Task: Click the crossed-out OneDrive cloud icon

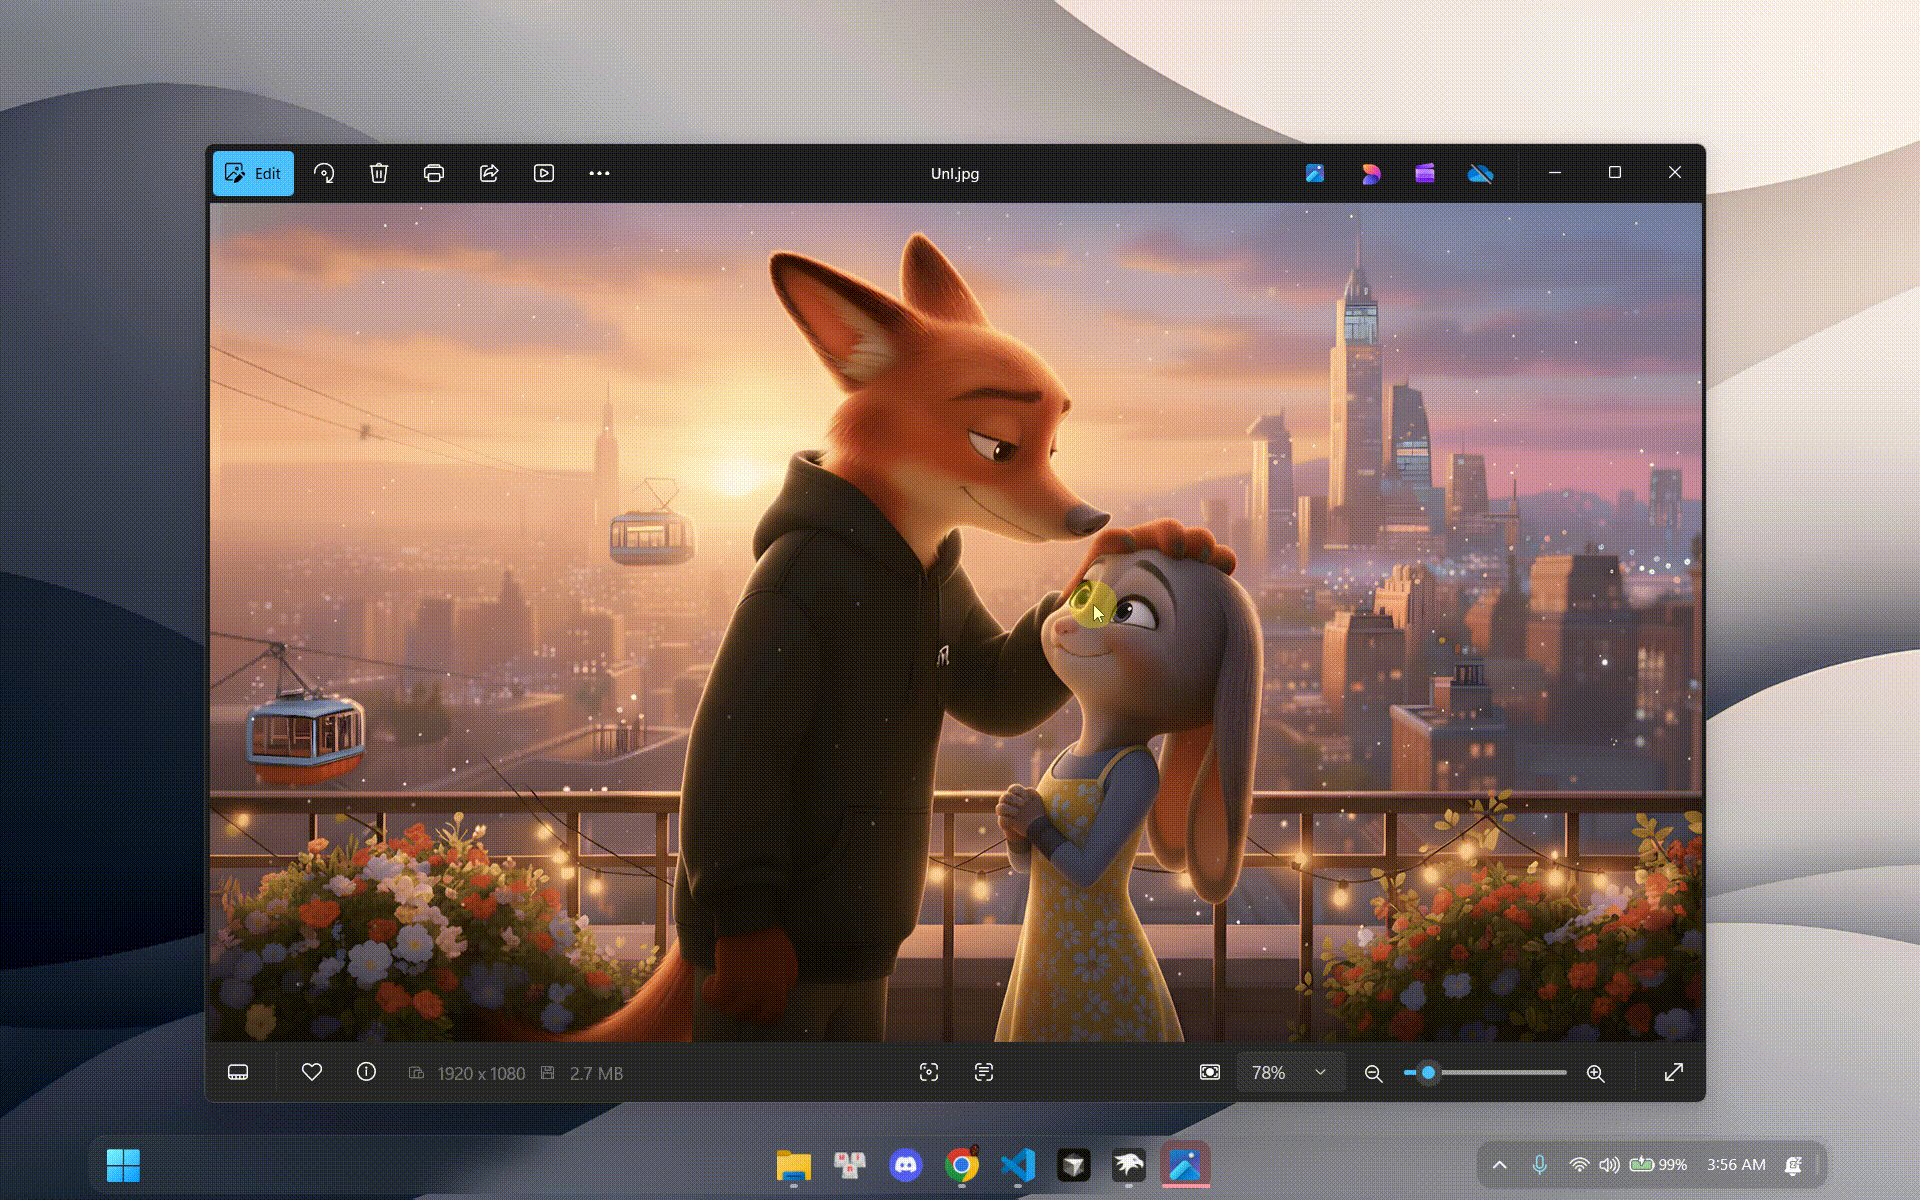Action: pyautogui.click(x=1480, y=173)
